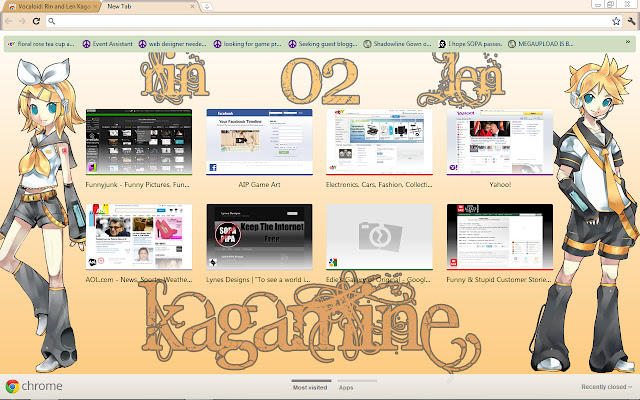This screenshot has width=640, height=400.
Task: Open the 'looking for game pr...' bookmark
Action: (x=248, y=44)
